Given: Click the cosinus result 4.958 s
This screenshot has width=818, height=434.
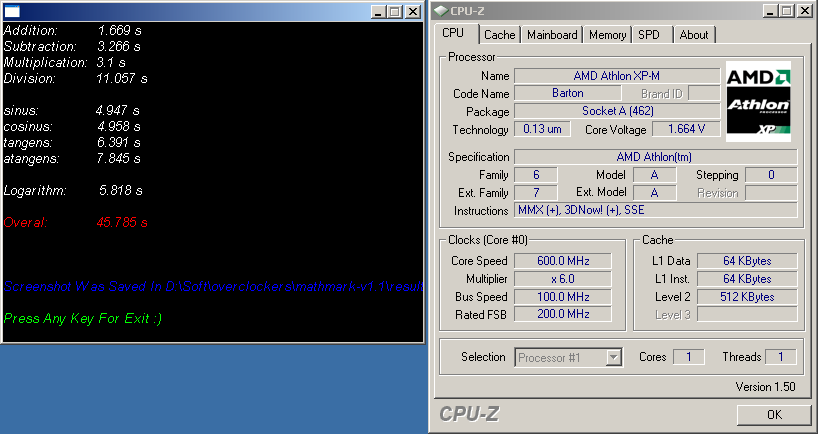Looking at the screenshot, I should pos(118,127).
